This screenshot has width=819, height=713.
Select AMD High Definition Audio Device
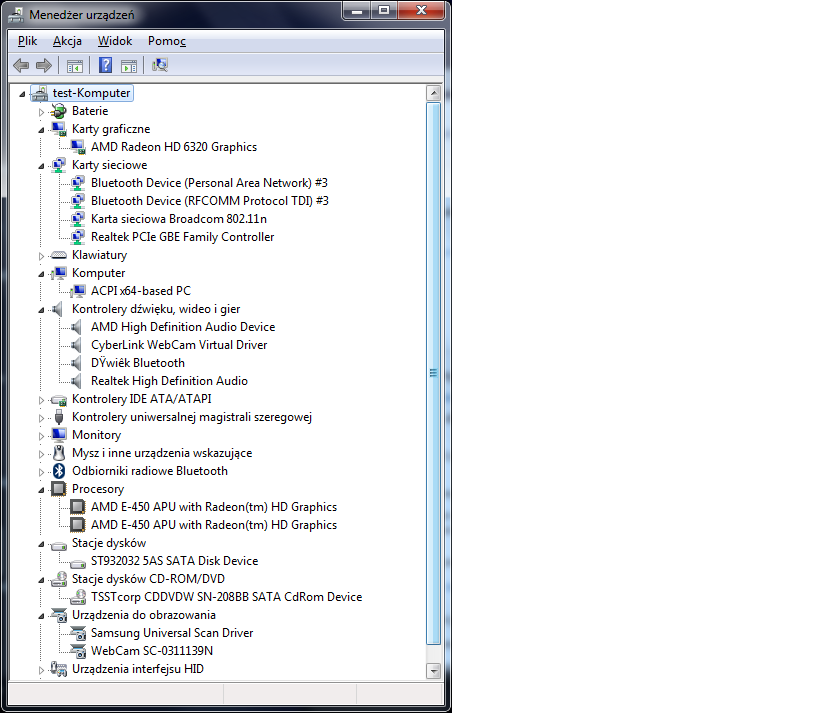(183, 327)
